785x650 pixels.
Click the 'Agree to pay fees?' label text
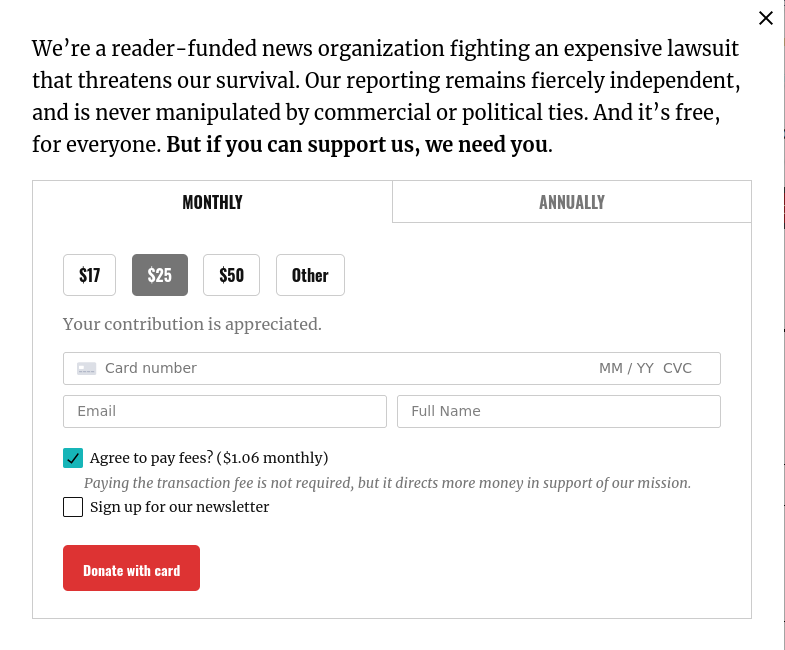pos(209,458)
